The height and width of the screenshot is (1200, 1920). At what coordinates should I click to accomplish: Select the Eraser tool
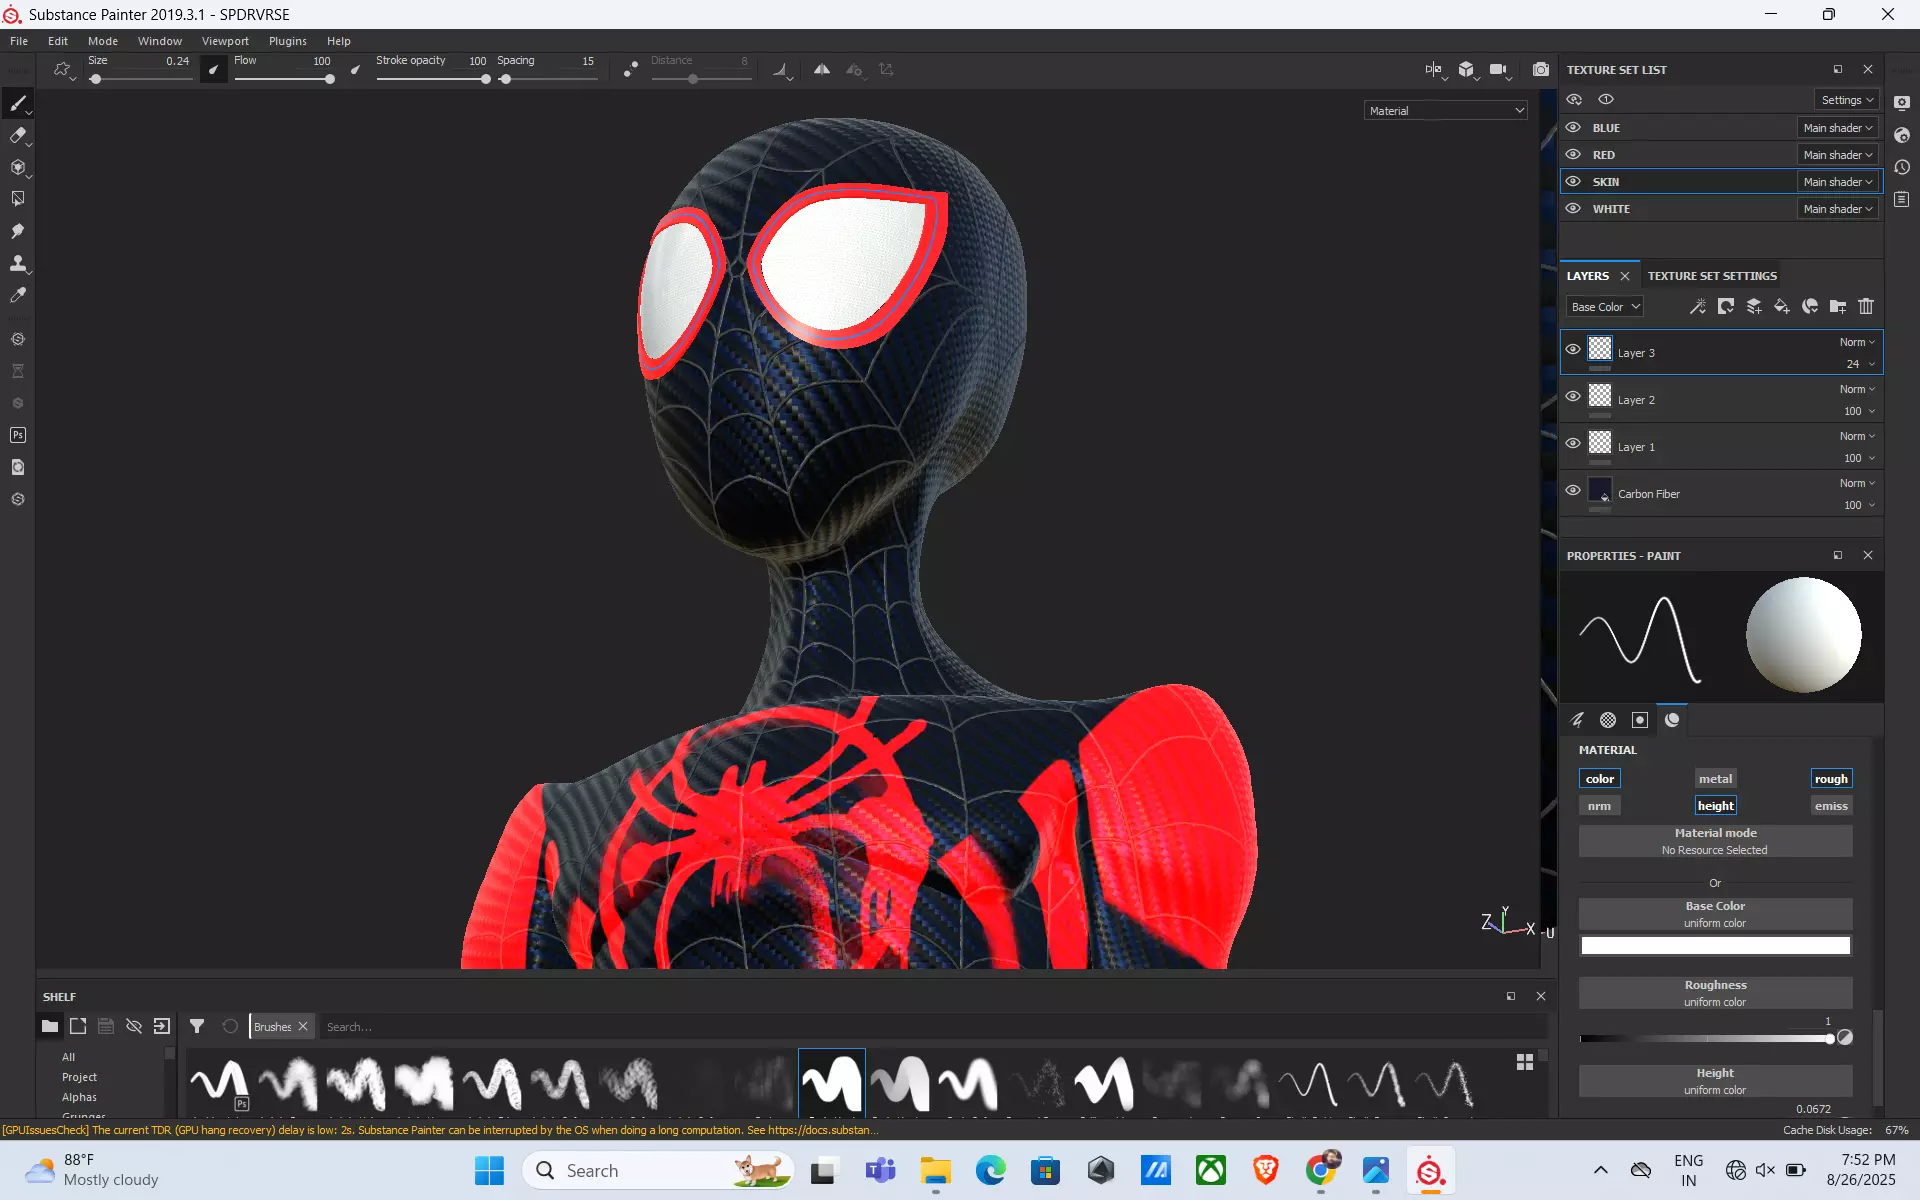pyautogui.click(x=18, y=136)
